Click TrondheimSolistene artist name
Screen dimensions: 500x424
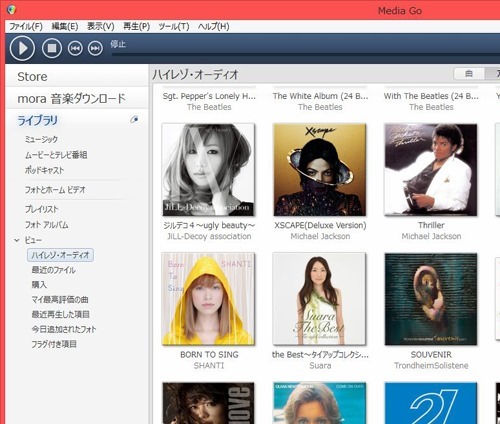point(431,366)
